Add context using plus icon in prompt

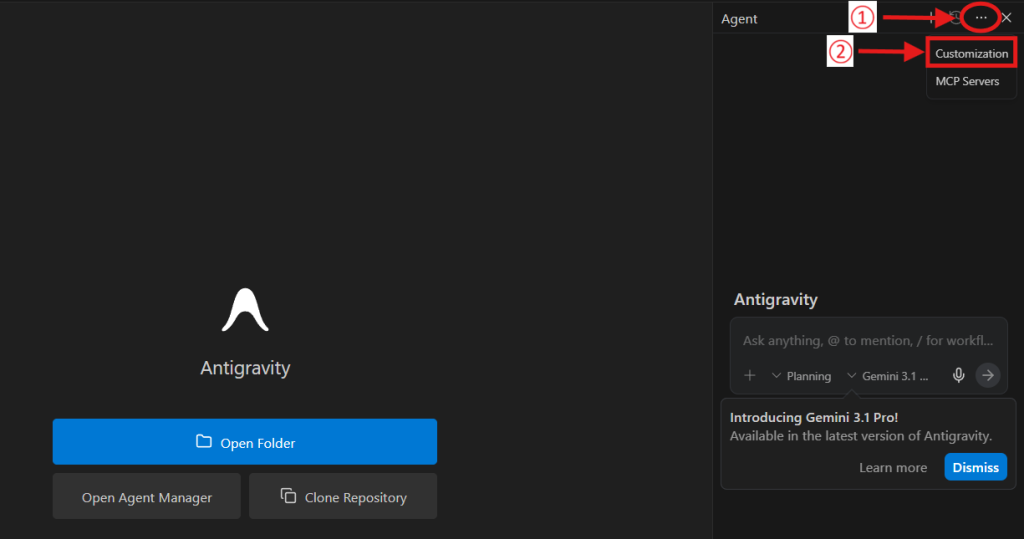[x=750, y=375]
